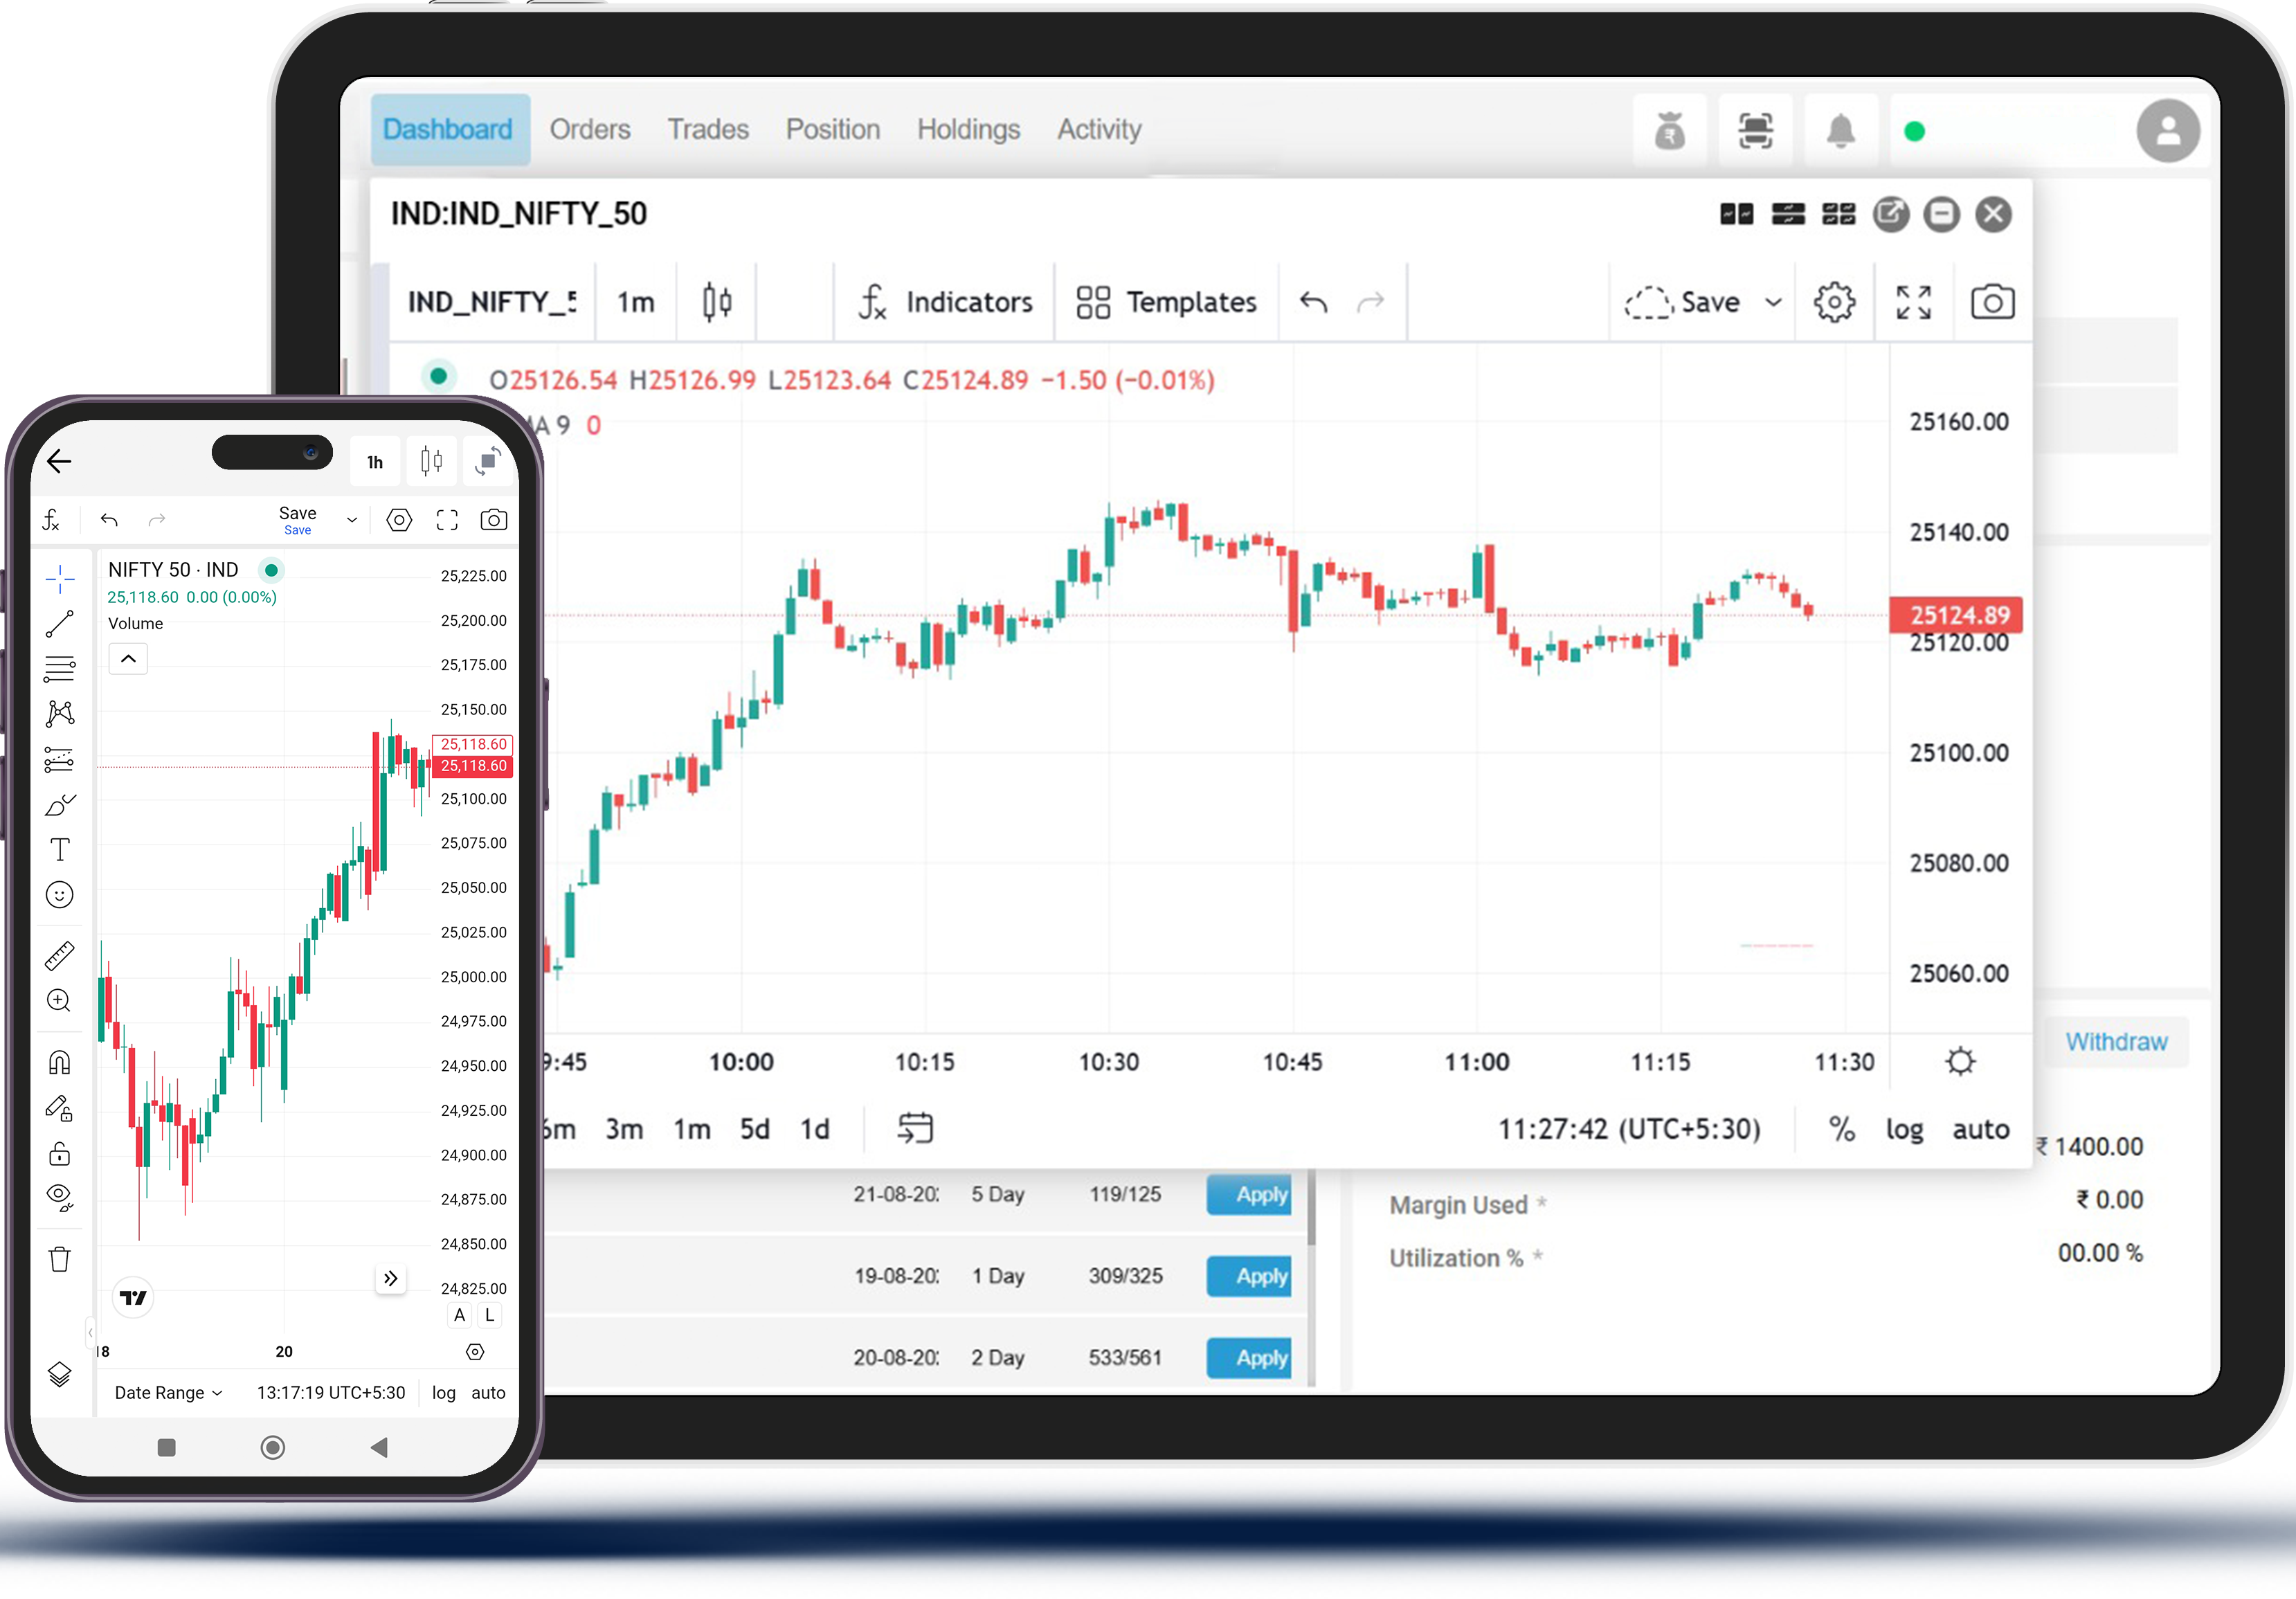Tap the back arrow on the phone
This screenshot has width=2296, height=1599.
click(x=59, y=461)
